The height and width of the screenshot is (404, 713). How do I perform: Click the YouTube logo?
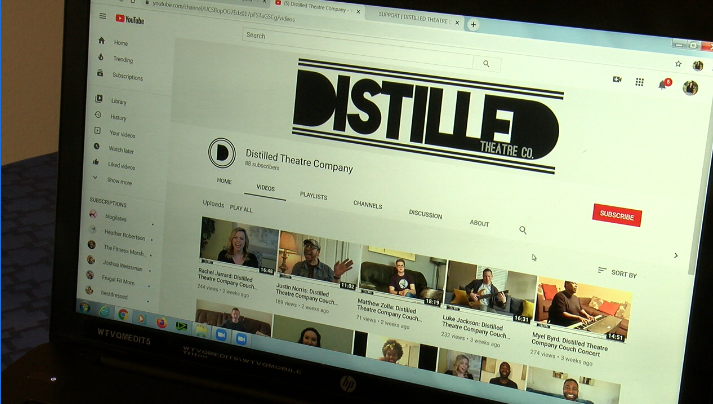(130, 19)
